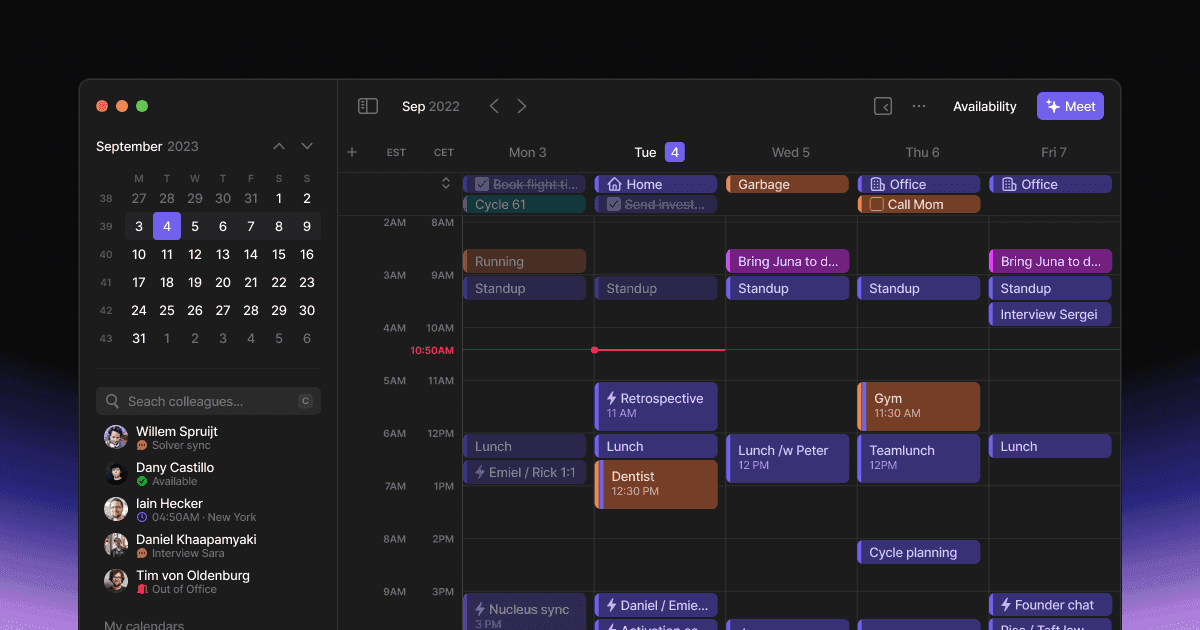
Task: Select the Tue 4 day header
Action: pos(660,152)
